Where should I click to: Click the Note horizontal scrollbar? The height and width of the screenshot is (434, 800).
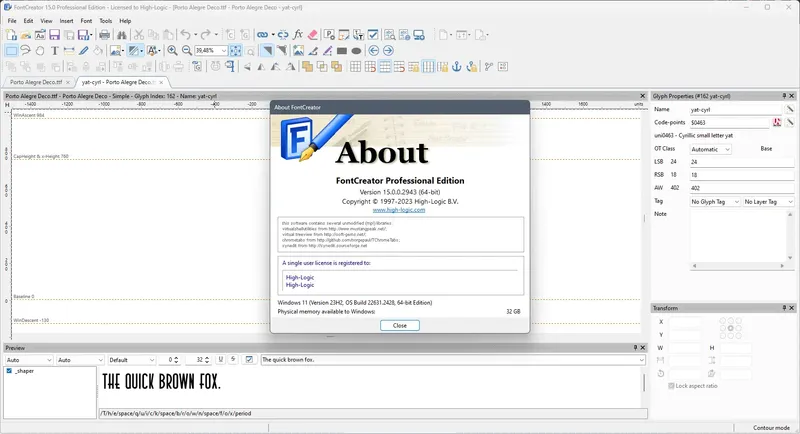[738, 266]
